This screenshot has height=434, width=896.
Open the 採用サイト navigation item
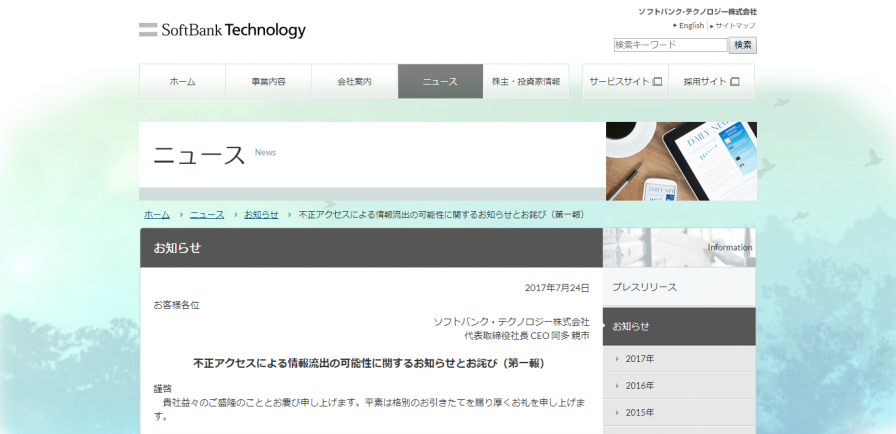(711, 81)
